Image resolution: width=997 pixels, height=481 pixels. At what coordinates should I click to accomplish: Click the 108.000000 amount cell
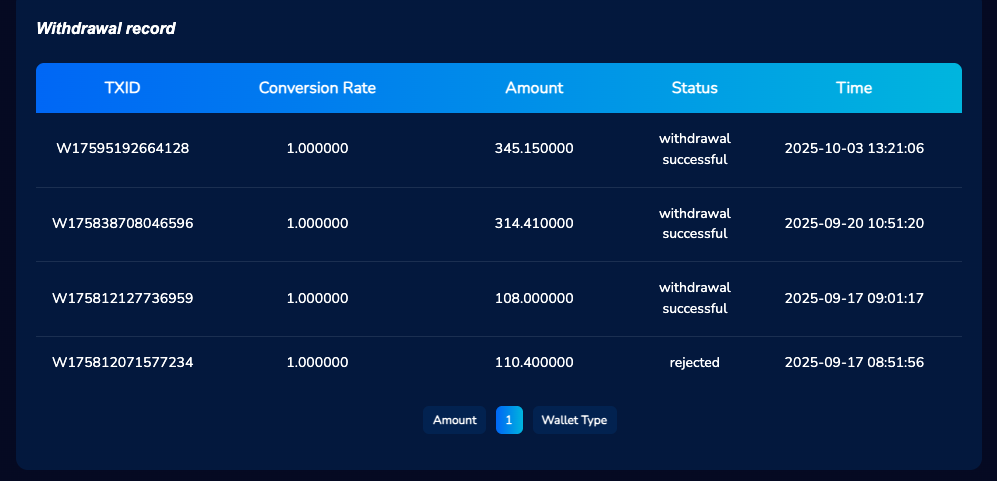(x=534, y=298)
